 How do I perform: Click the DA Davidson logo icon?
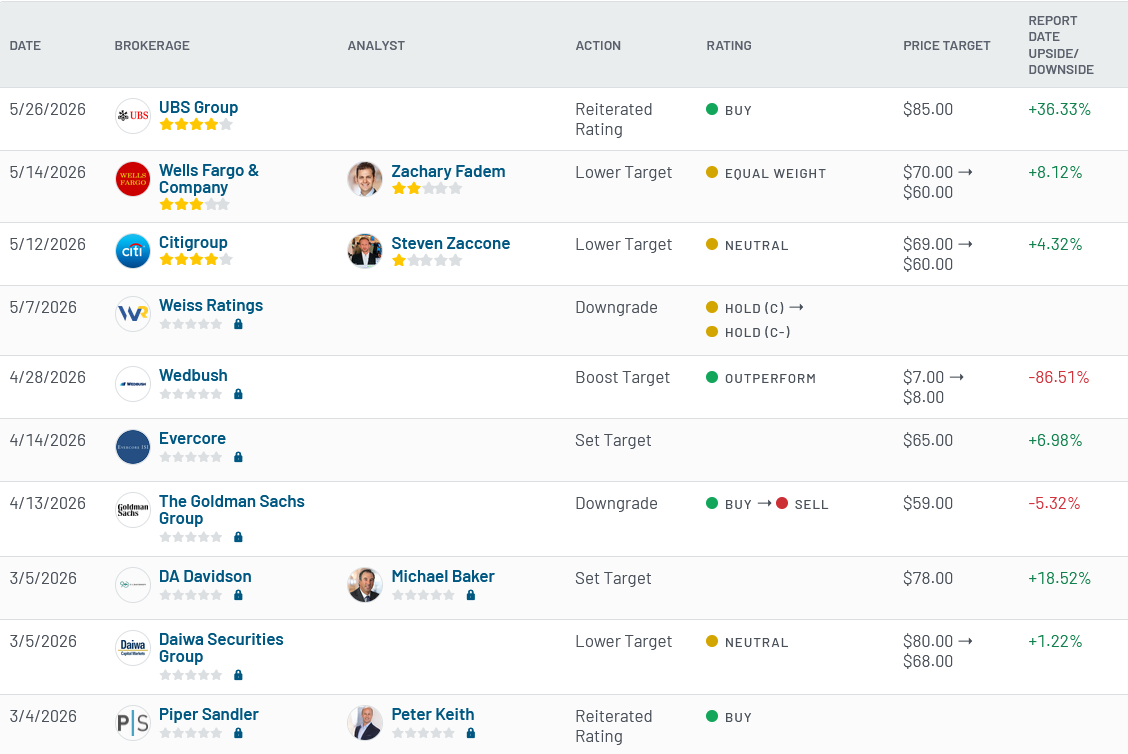(133, 585)
